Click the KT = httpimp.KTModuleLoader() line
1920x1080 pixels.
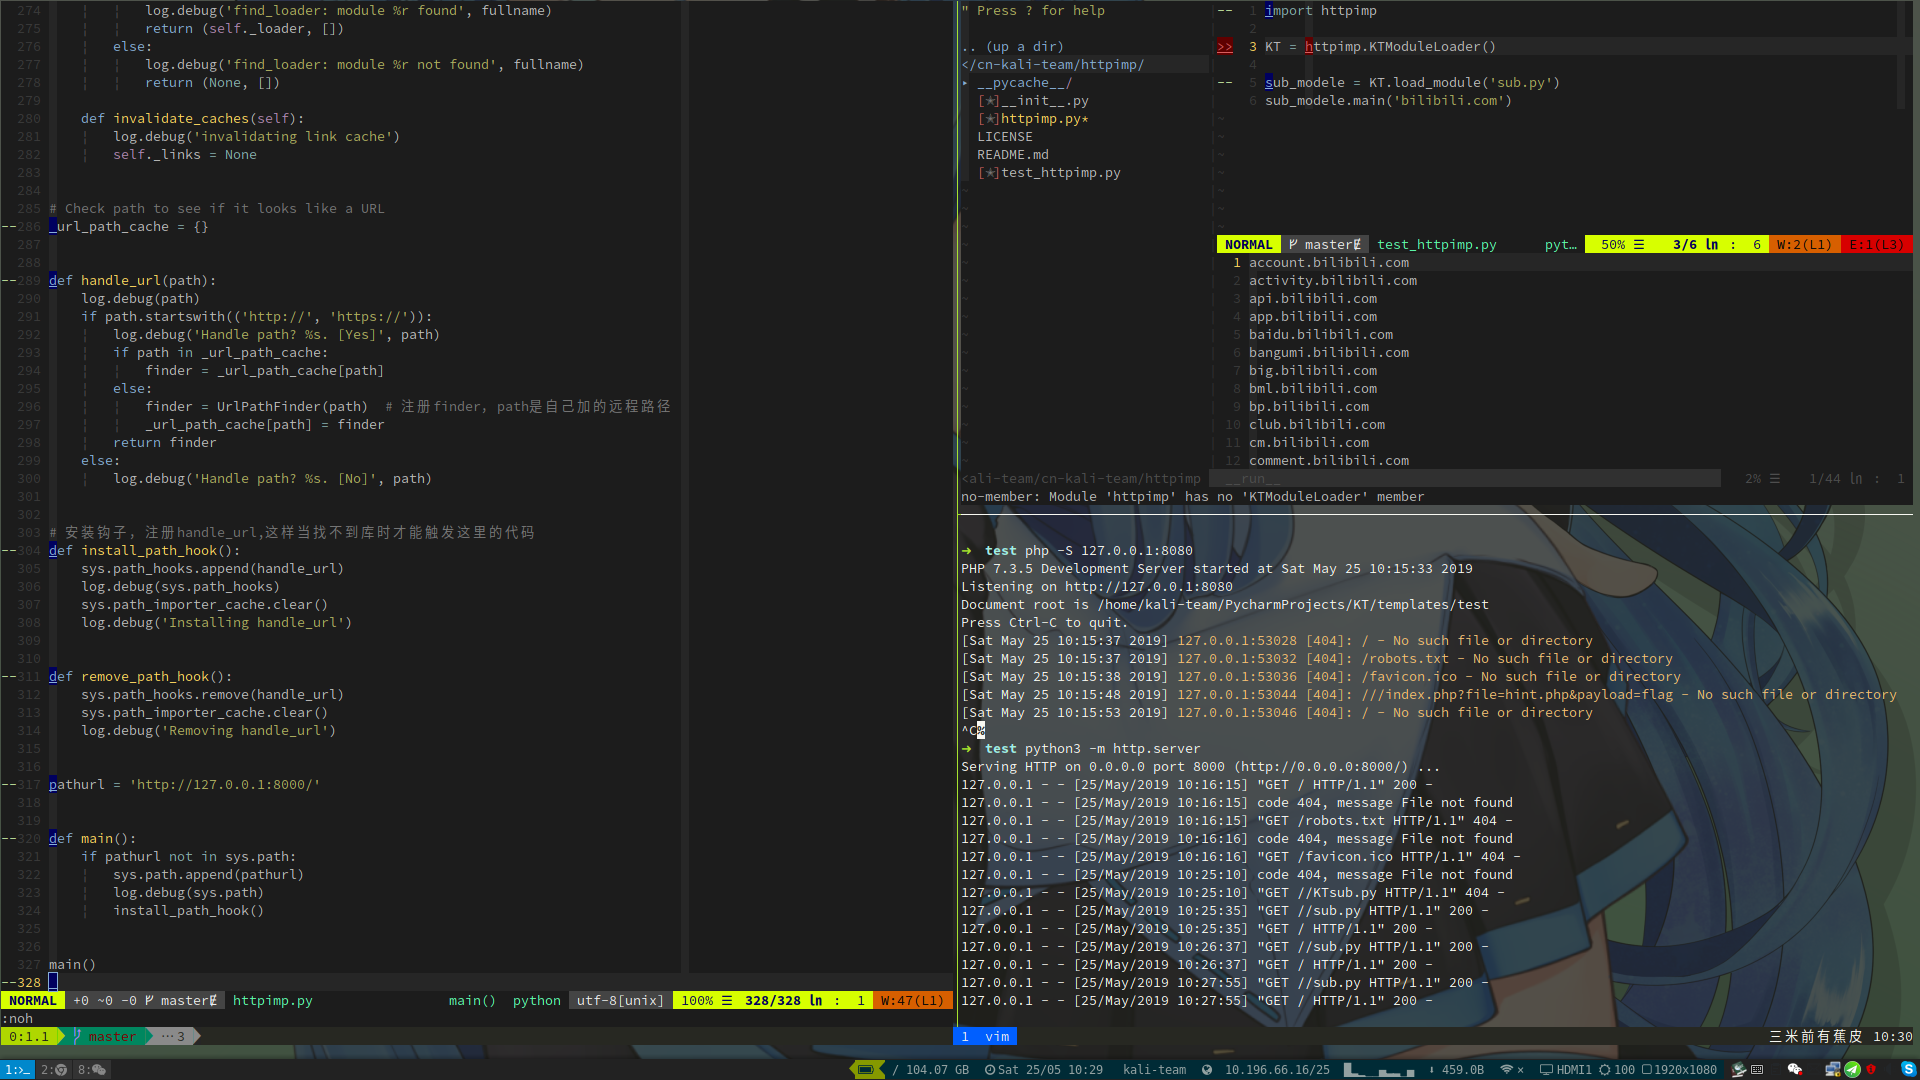(x=1381, y=47)
